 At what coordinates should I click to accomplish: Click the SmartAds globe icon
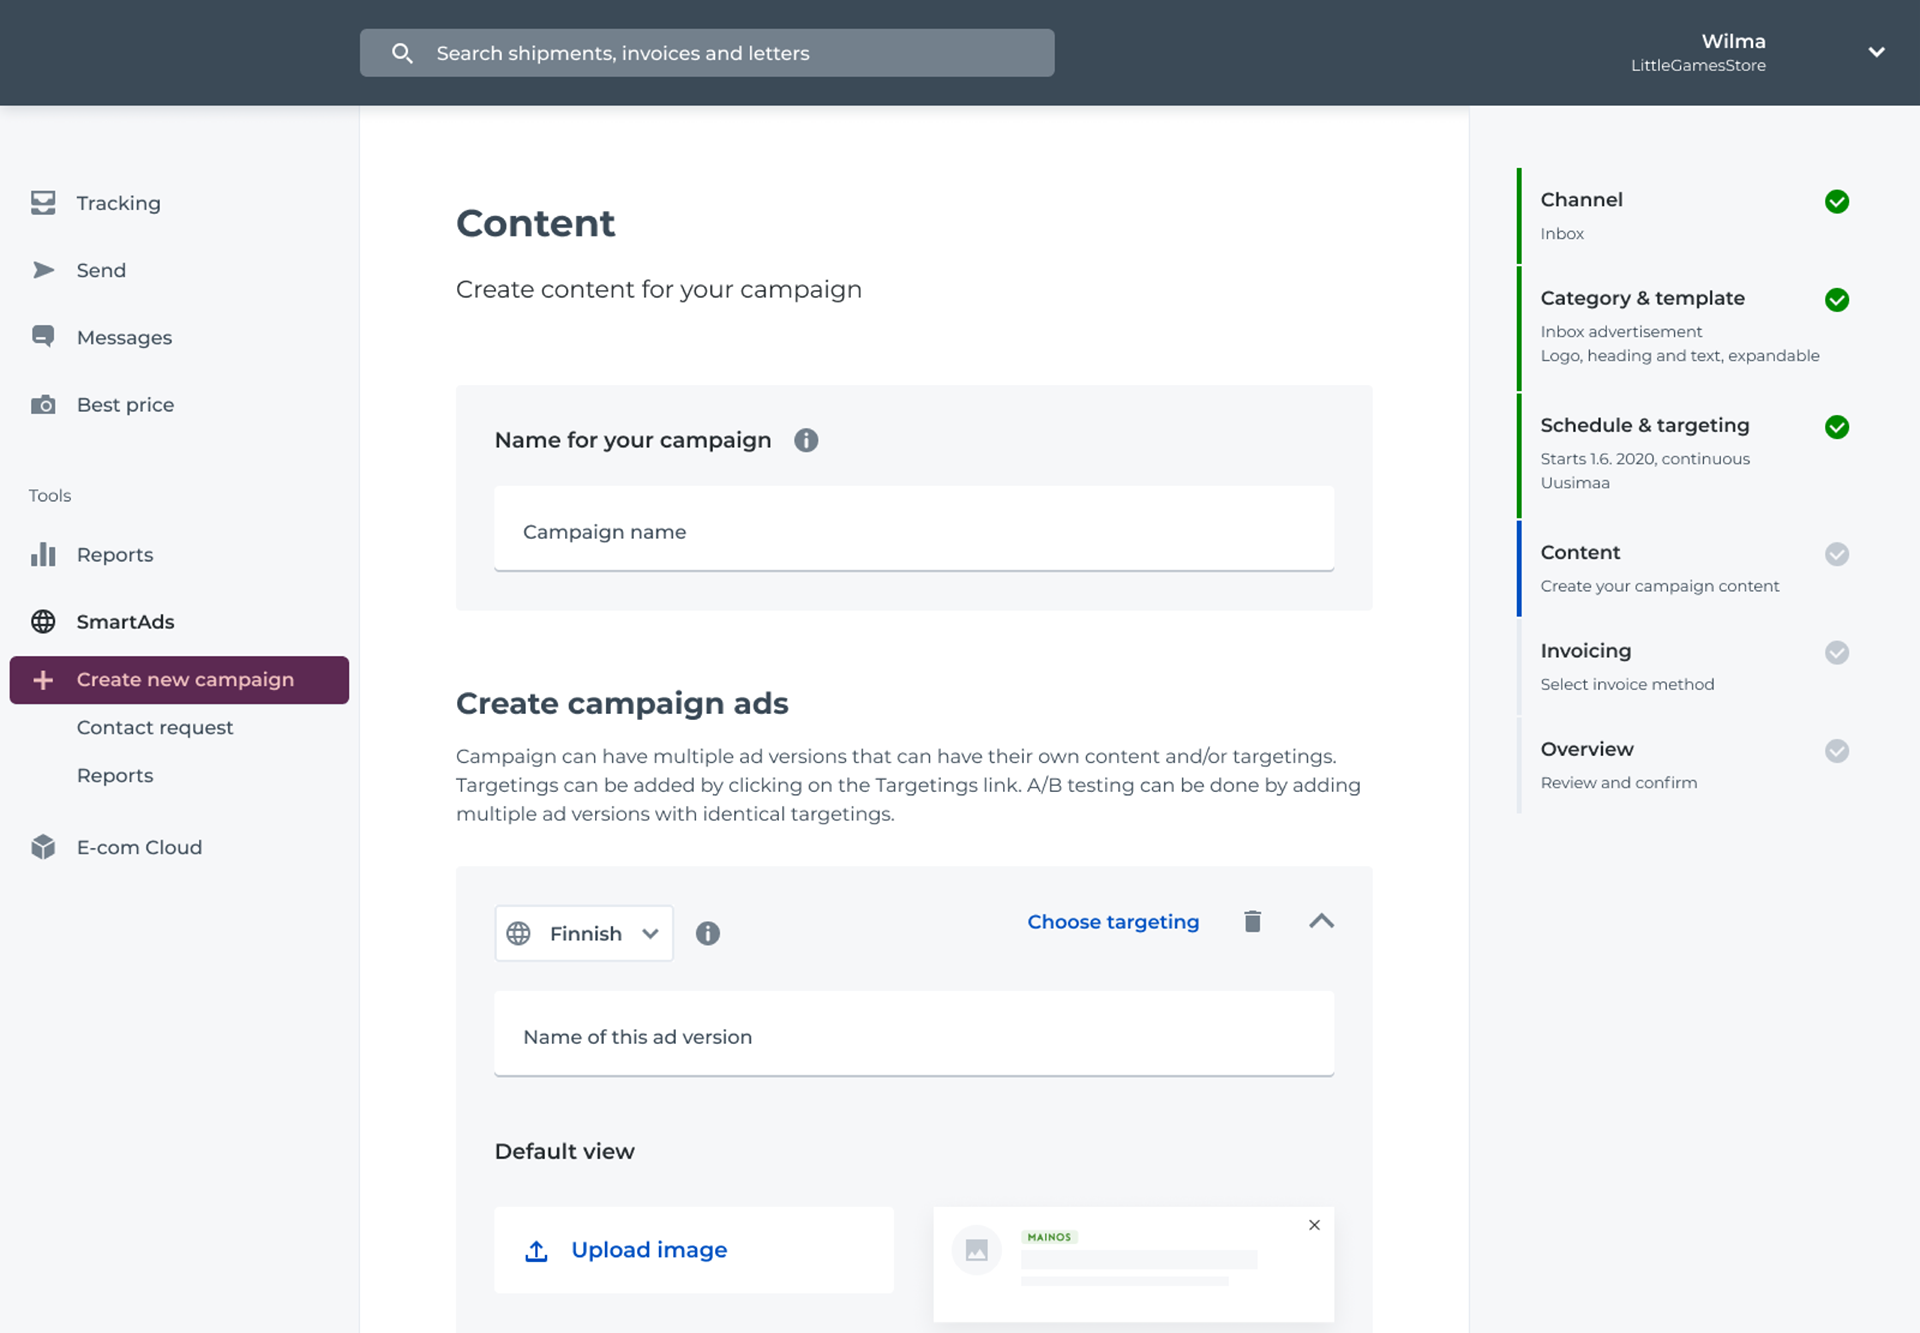coord(43,622)
